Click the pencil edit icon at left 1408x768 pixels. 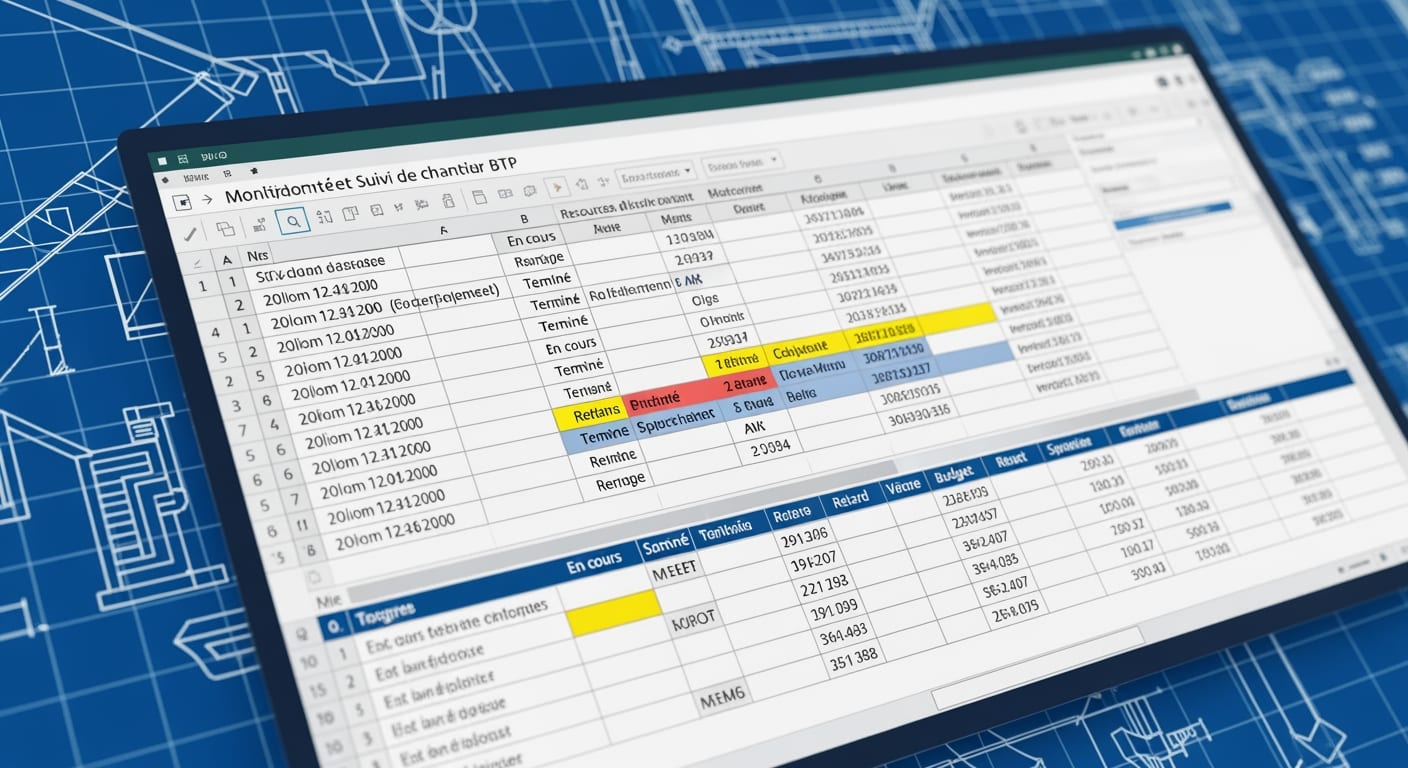(190, 231)
